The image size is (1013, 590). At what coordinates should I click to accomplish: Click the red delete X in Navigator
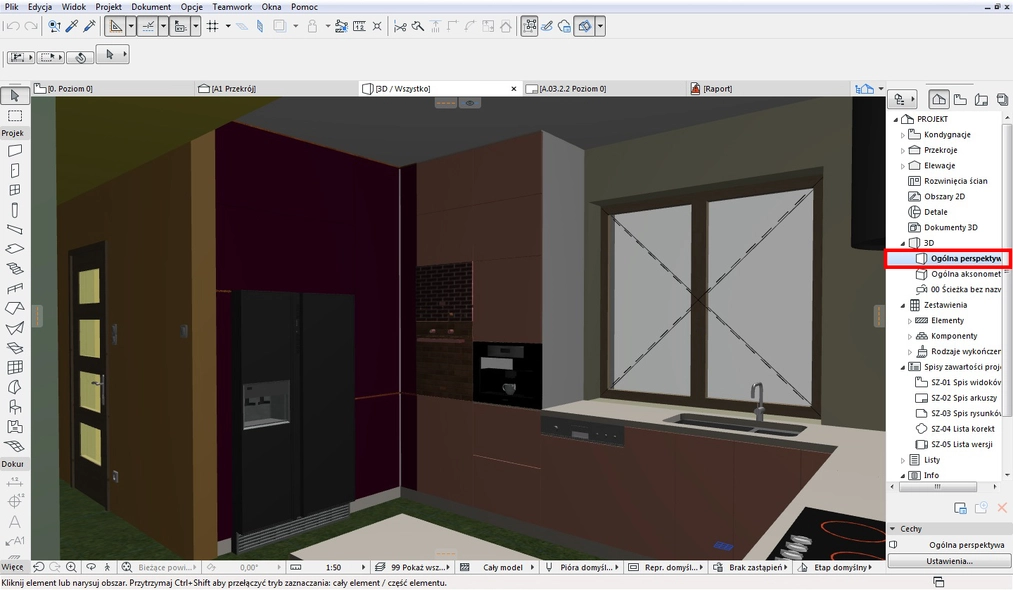(x=1002, y=508)
